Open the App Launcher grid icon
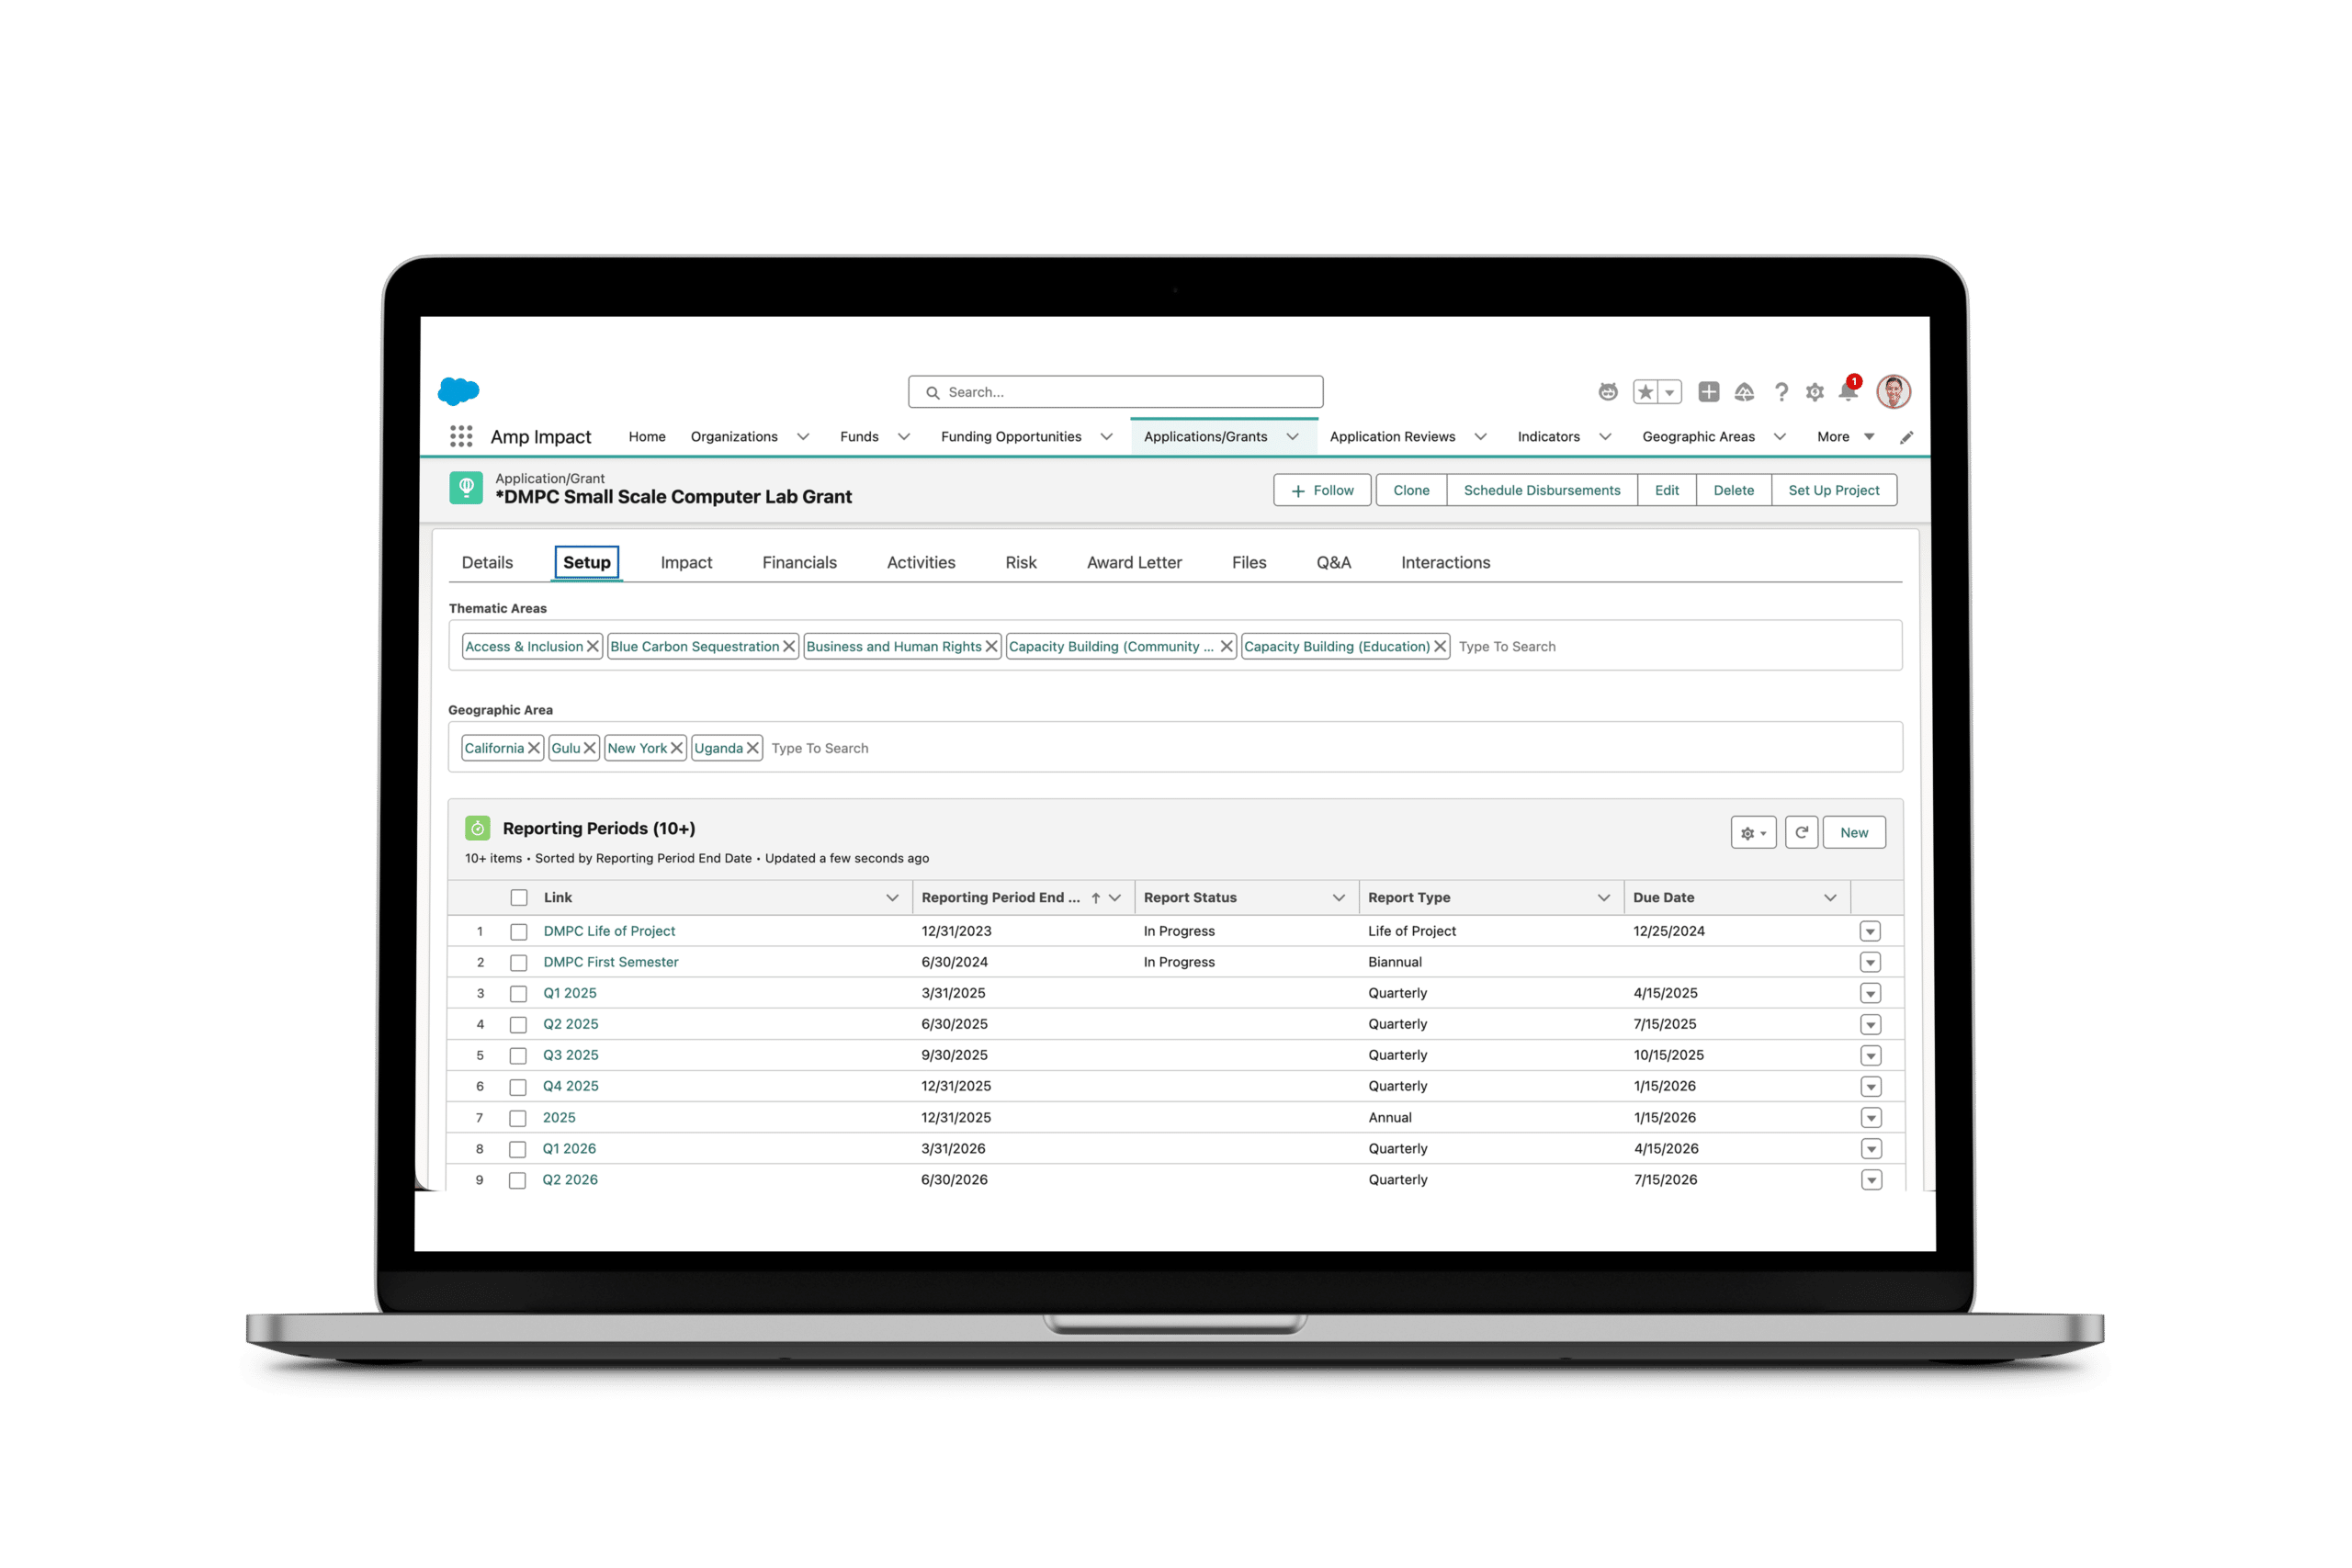This screenshot has width=2352, height=1568. (461, 436)
